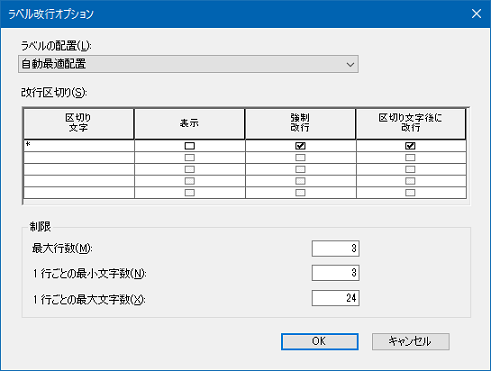Screen dimensions: 491x371
Task: Close the ラベル改行オプション dialog
Action: (476, 14)
